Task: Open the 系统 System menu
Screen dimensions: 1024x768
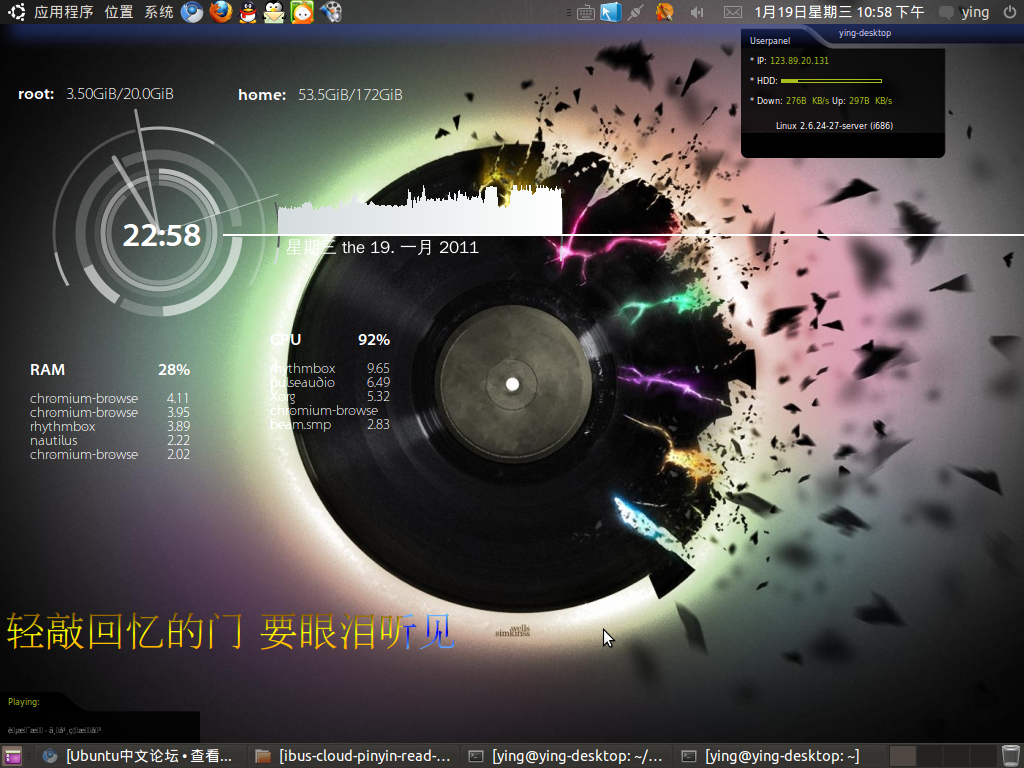Action: 159,12
